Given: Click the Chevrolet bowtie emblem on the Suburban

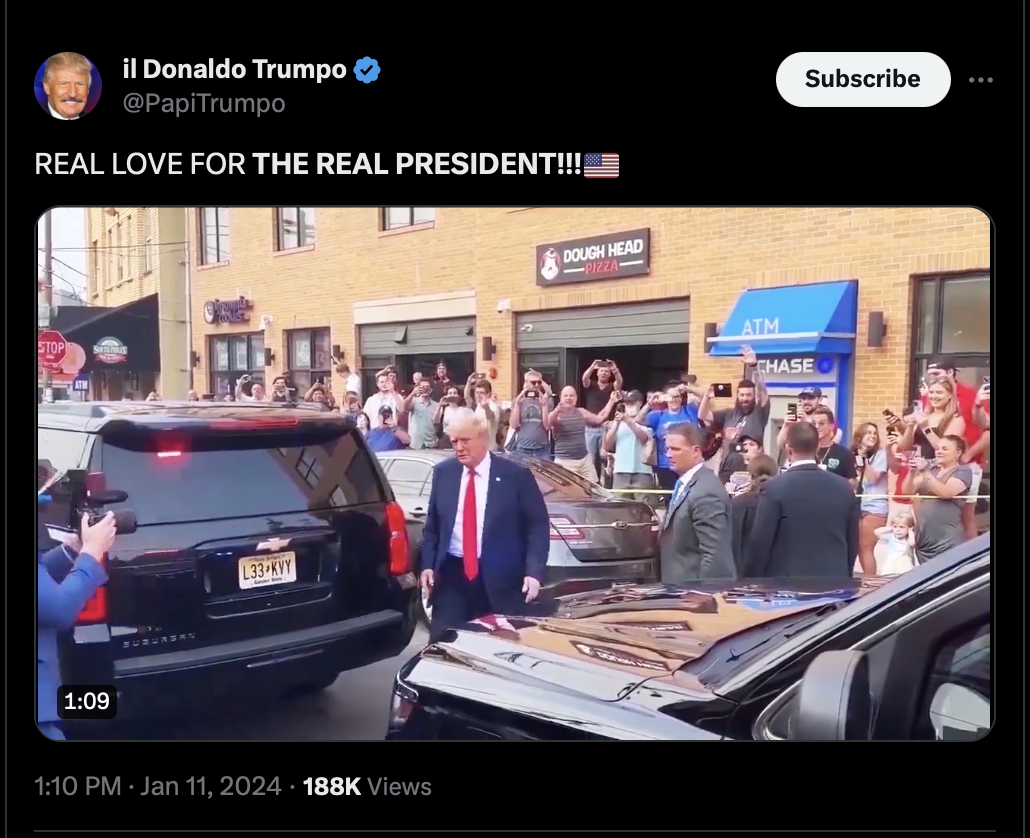Looking at the screenshot, I should tap(273, 544).
